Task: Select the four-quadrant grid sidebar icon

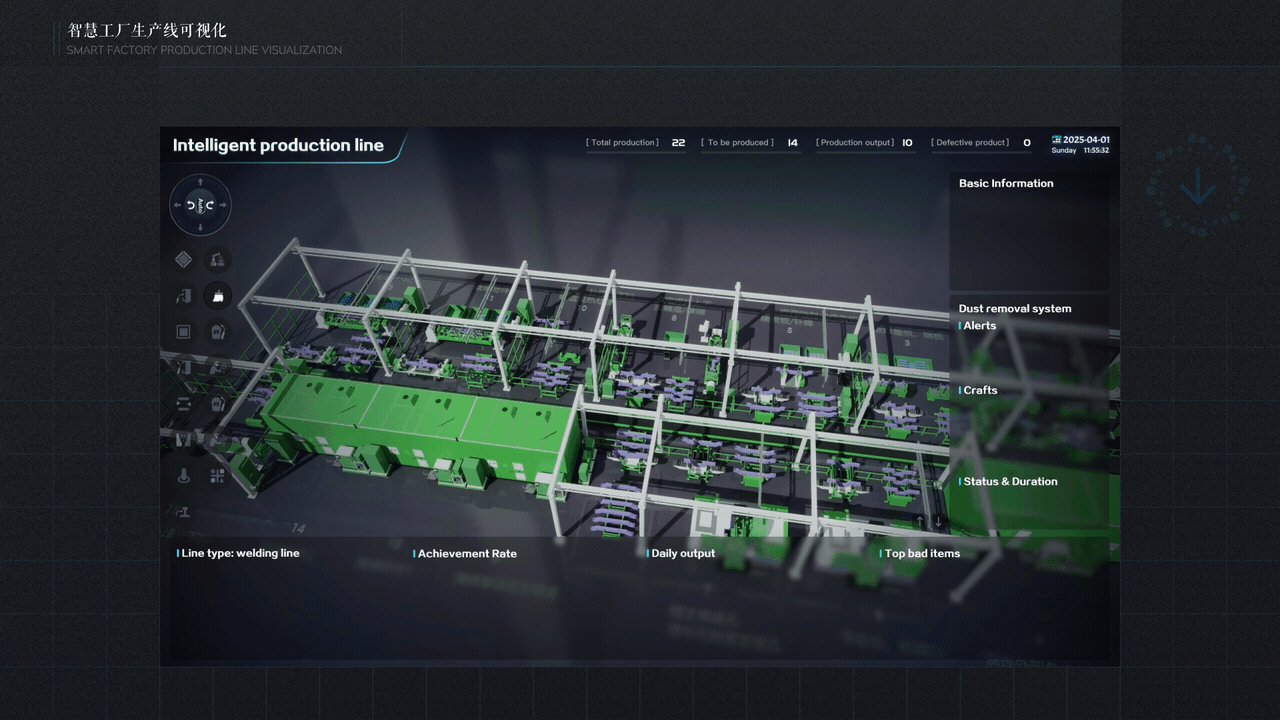Action: click(218, 476)
